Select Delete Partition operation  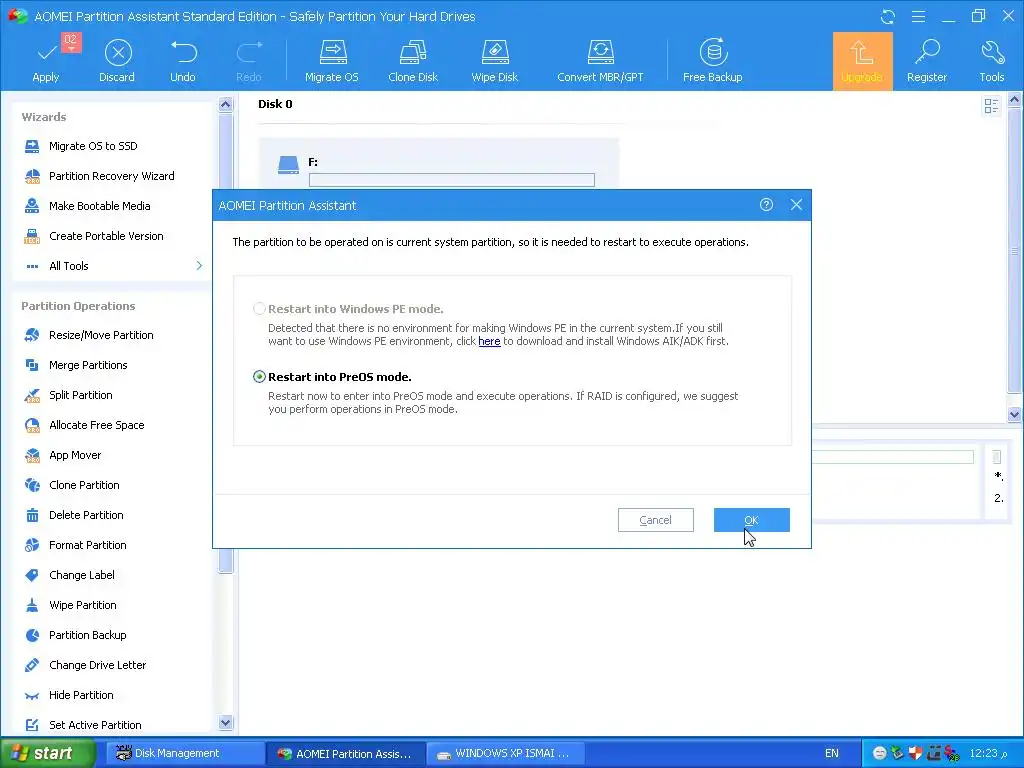86,515
